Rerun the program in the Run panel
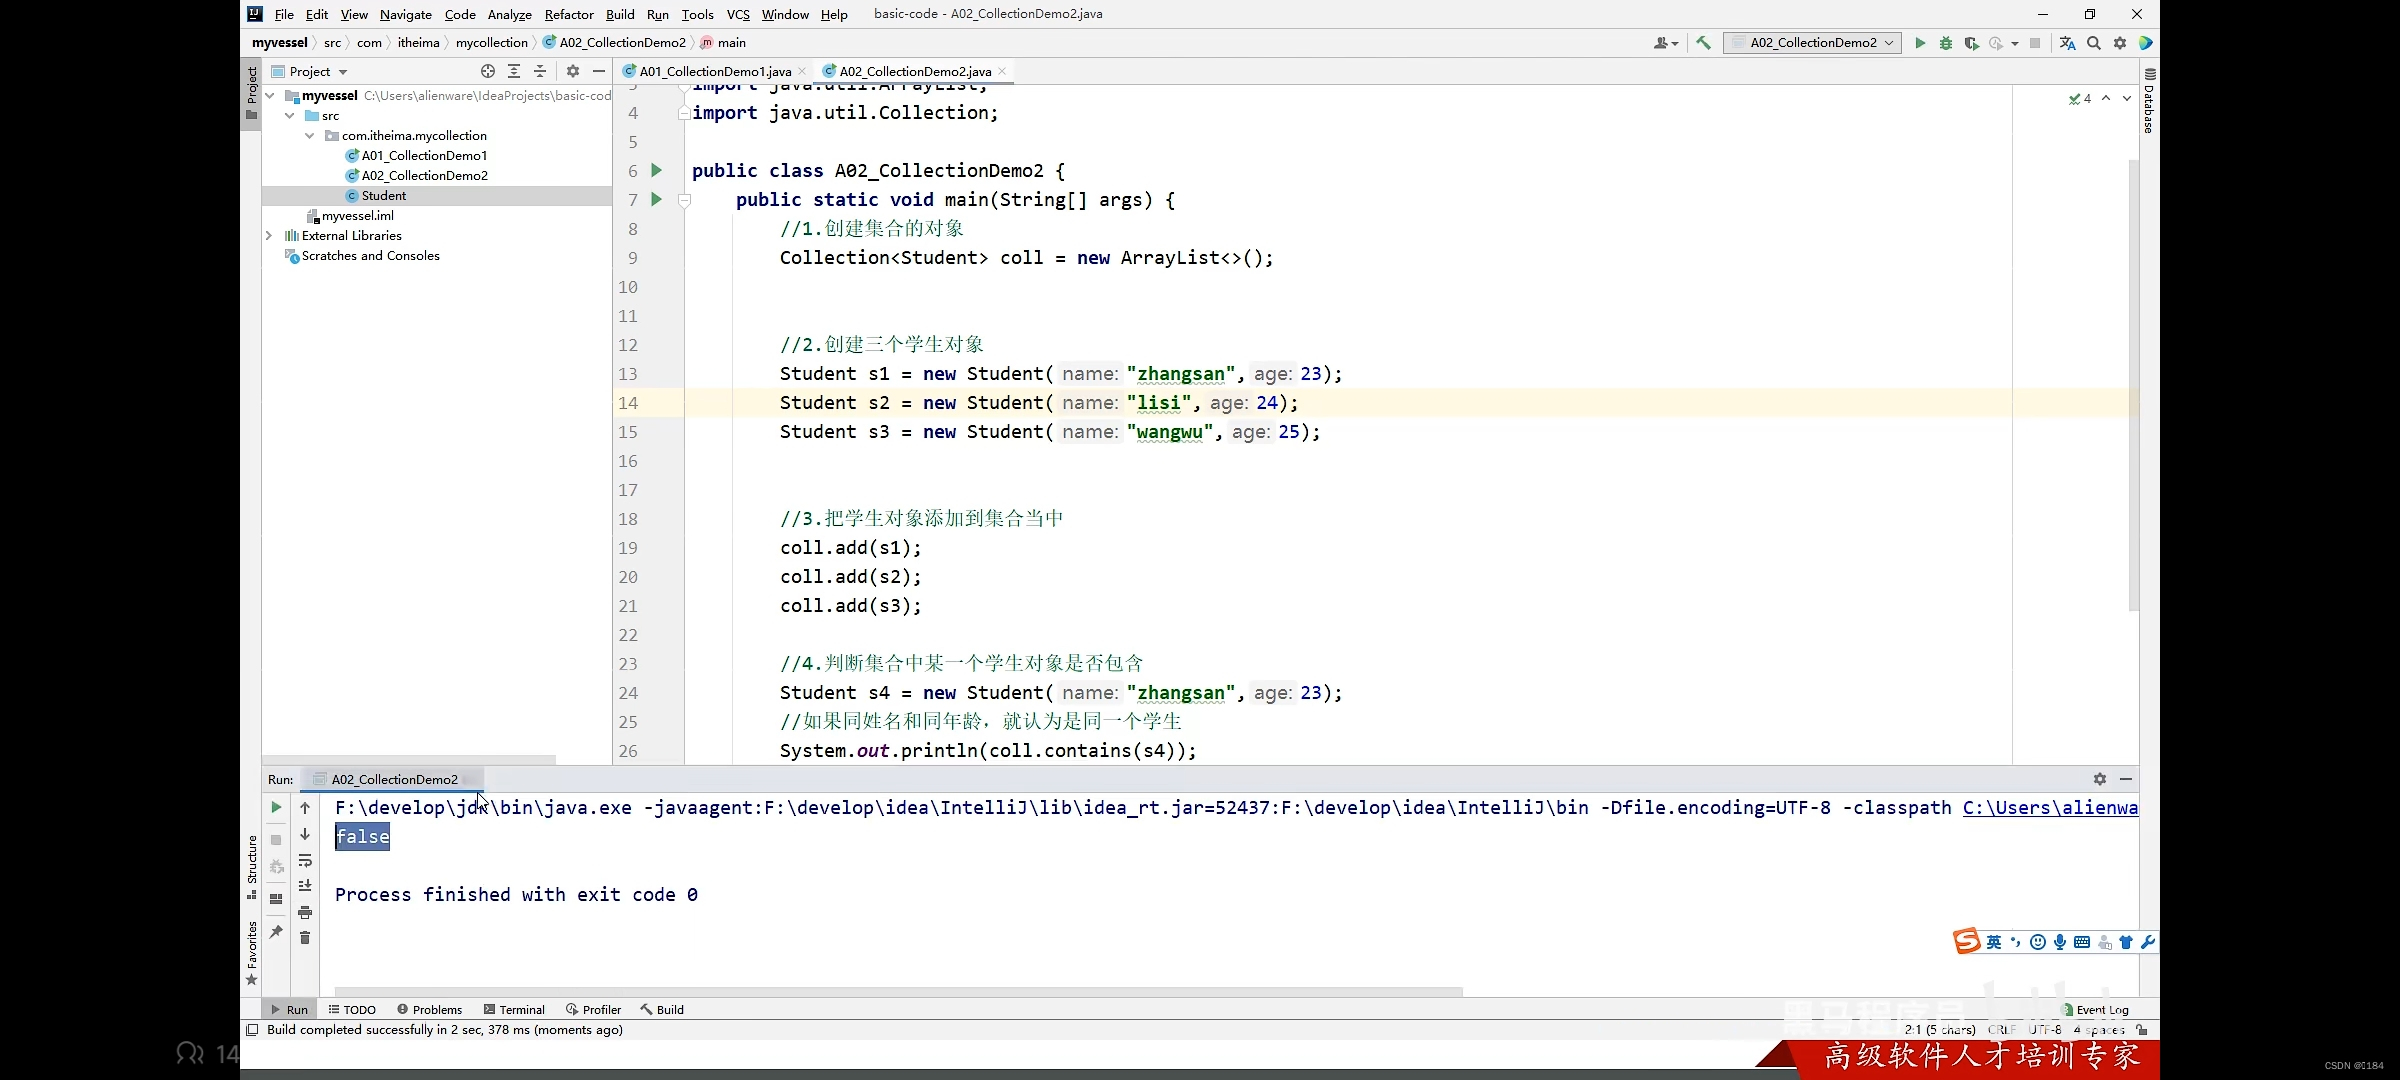 (276, 807)
